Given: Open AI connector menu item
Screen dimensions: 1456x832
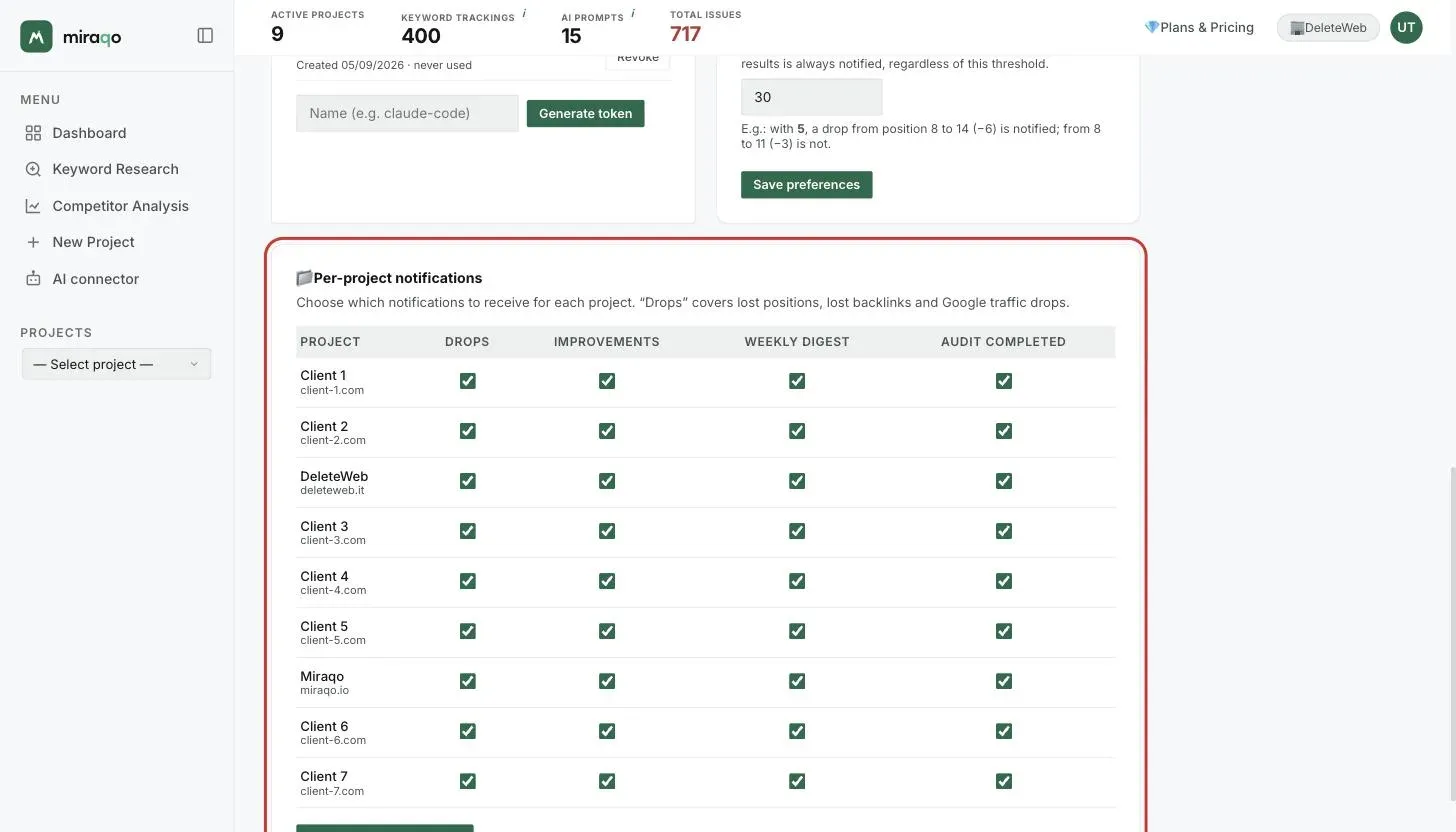Looking at the screenshot, I should [95, 279].
